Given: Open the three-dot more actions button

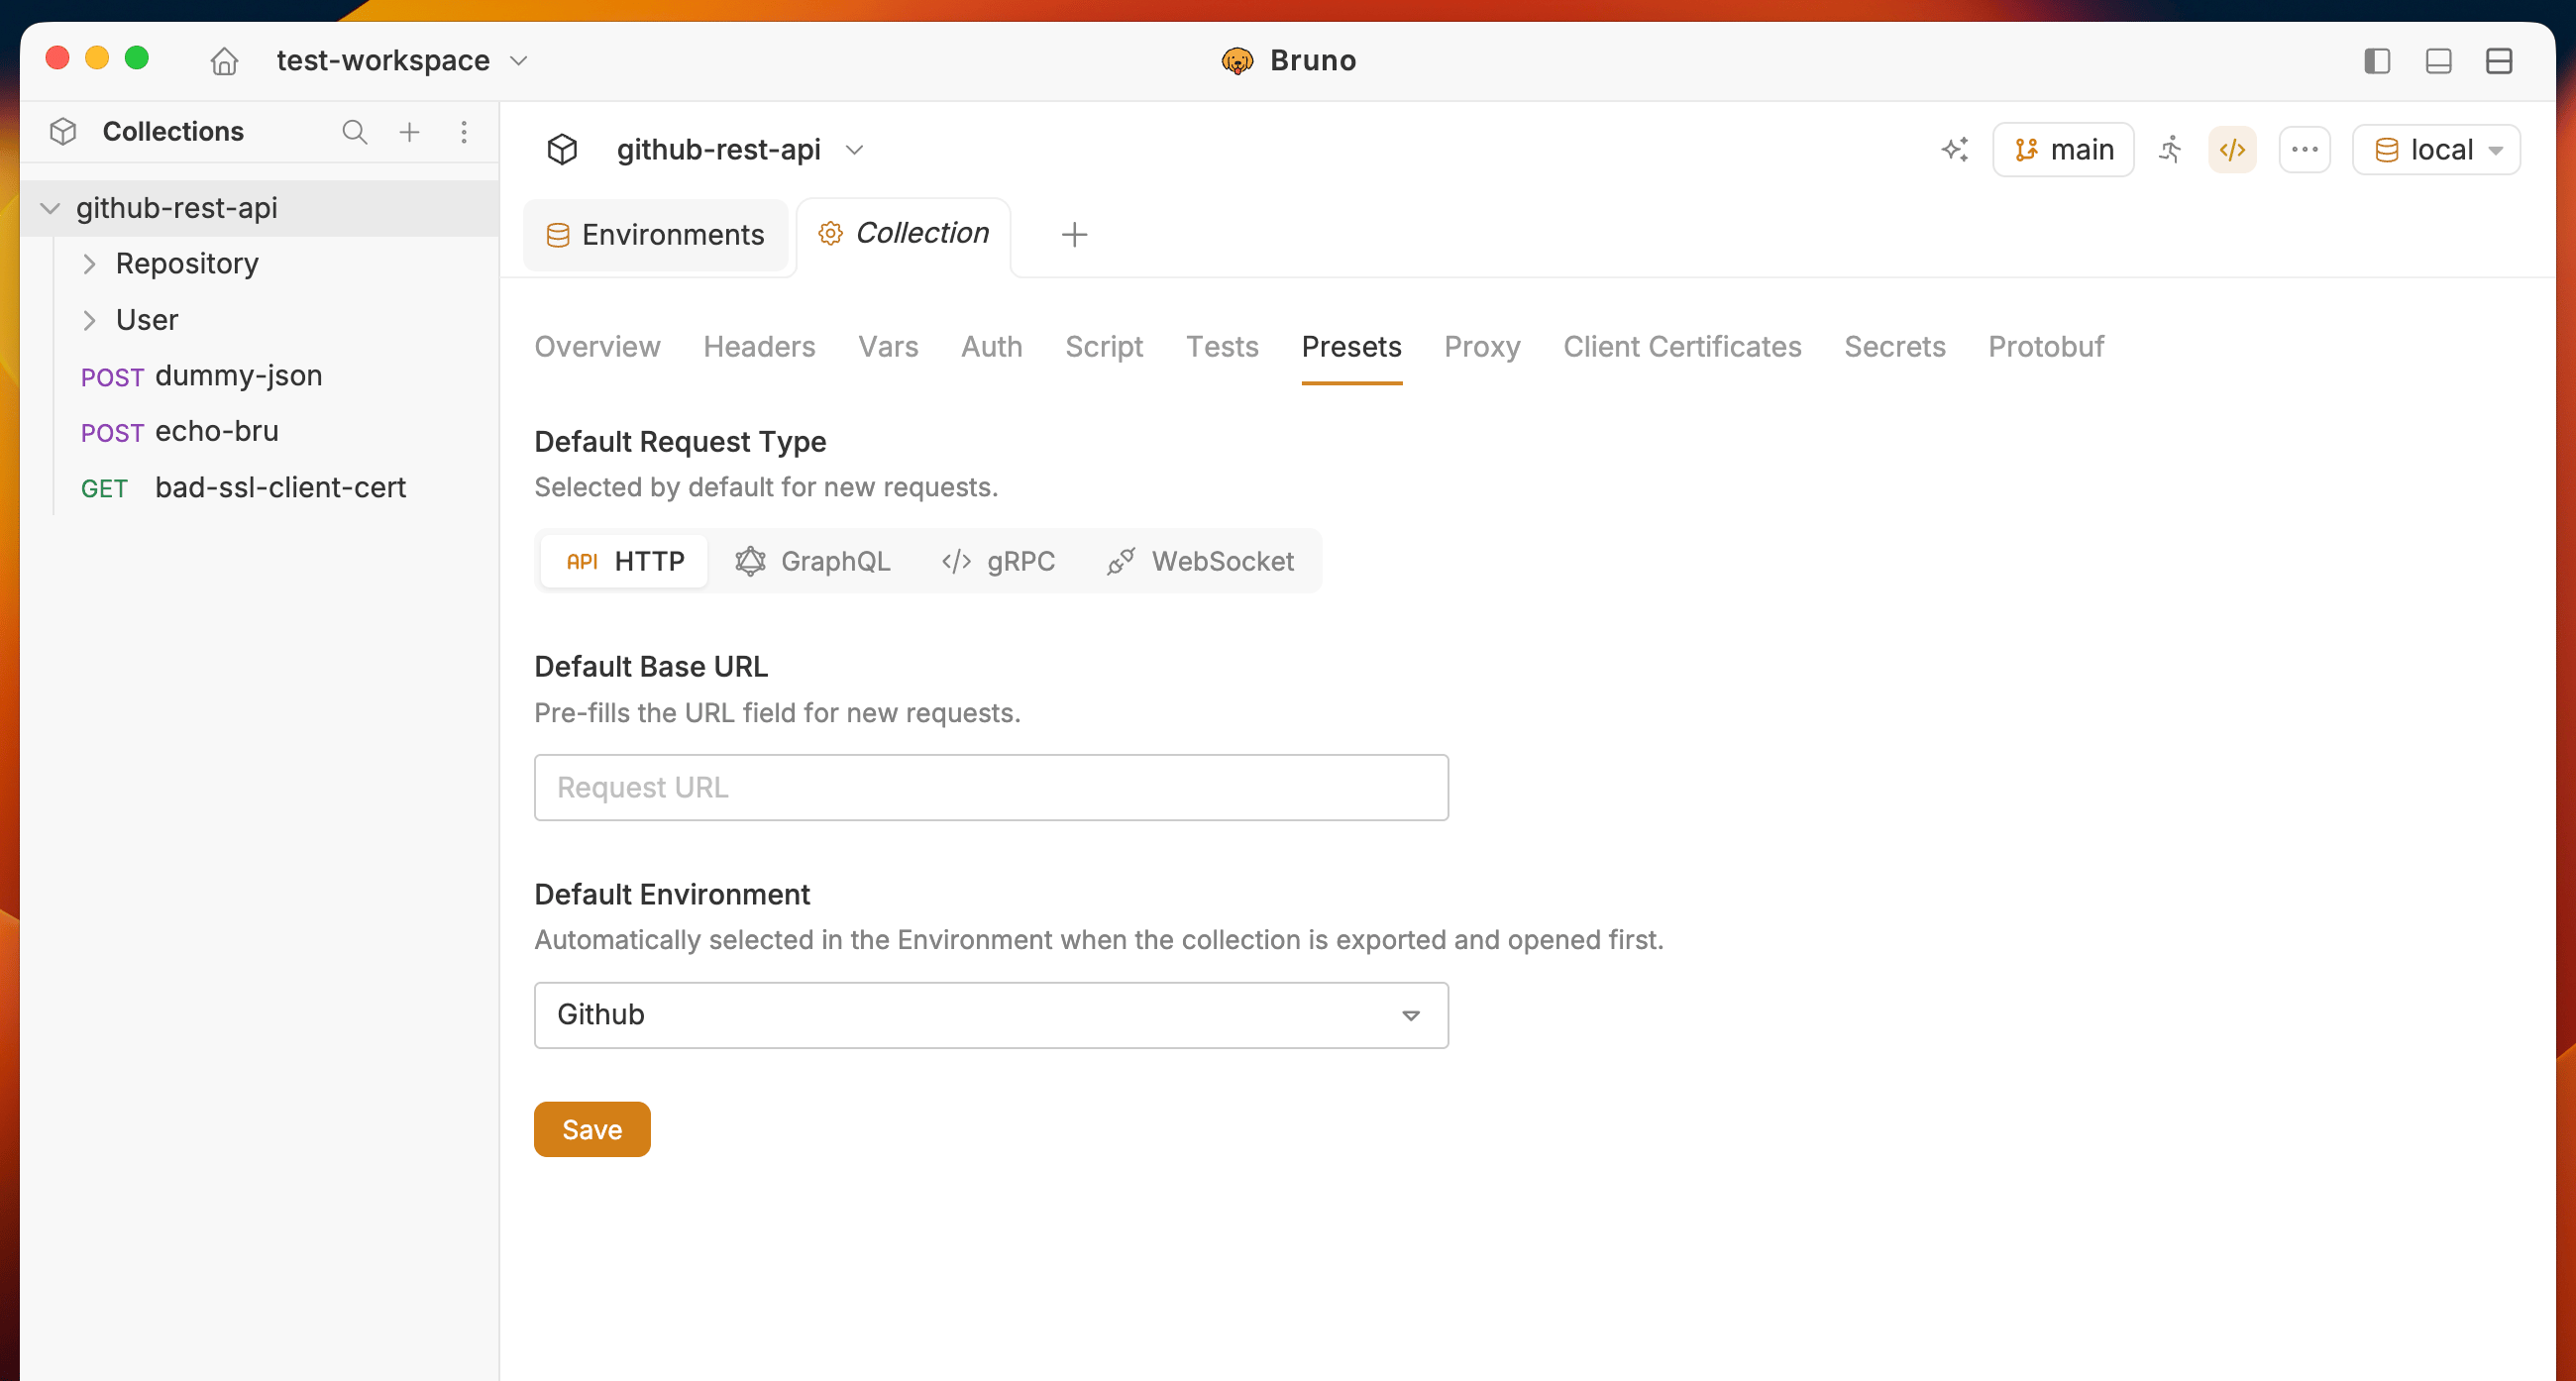Looking at the screenshot, I should click(x=2304, y=150).
